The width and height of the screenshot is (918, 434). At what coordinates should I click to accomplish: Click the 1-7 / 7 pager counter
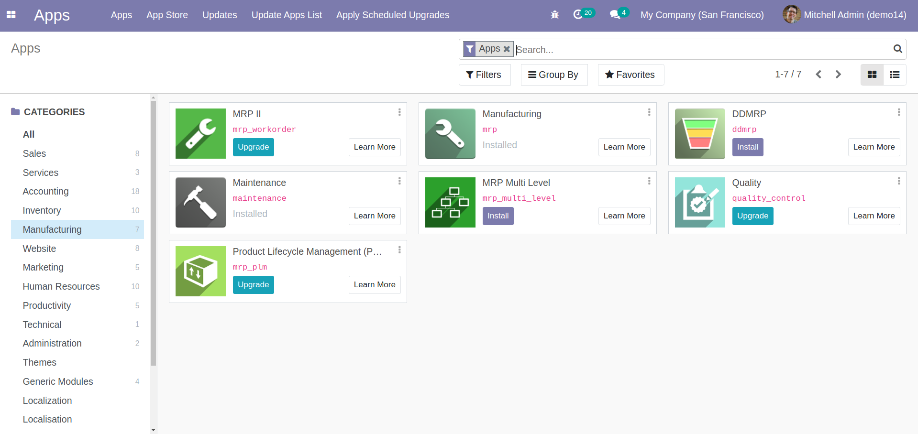(x=788, y=74)
